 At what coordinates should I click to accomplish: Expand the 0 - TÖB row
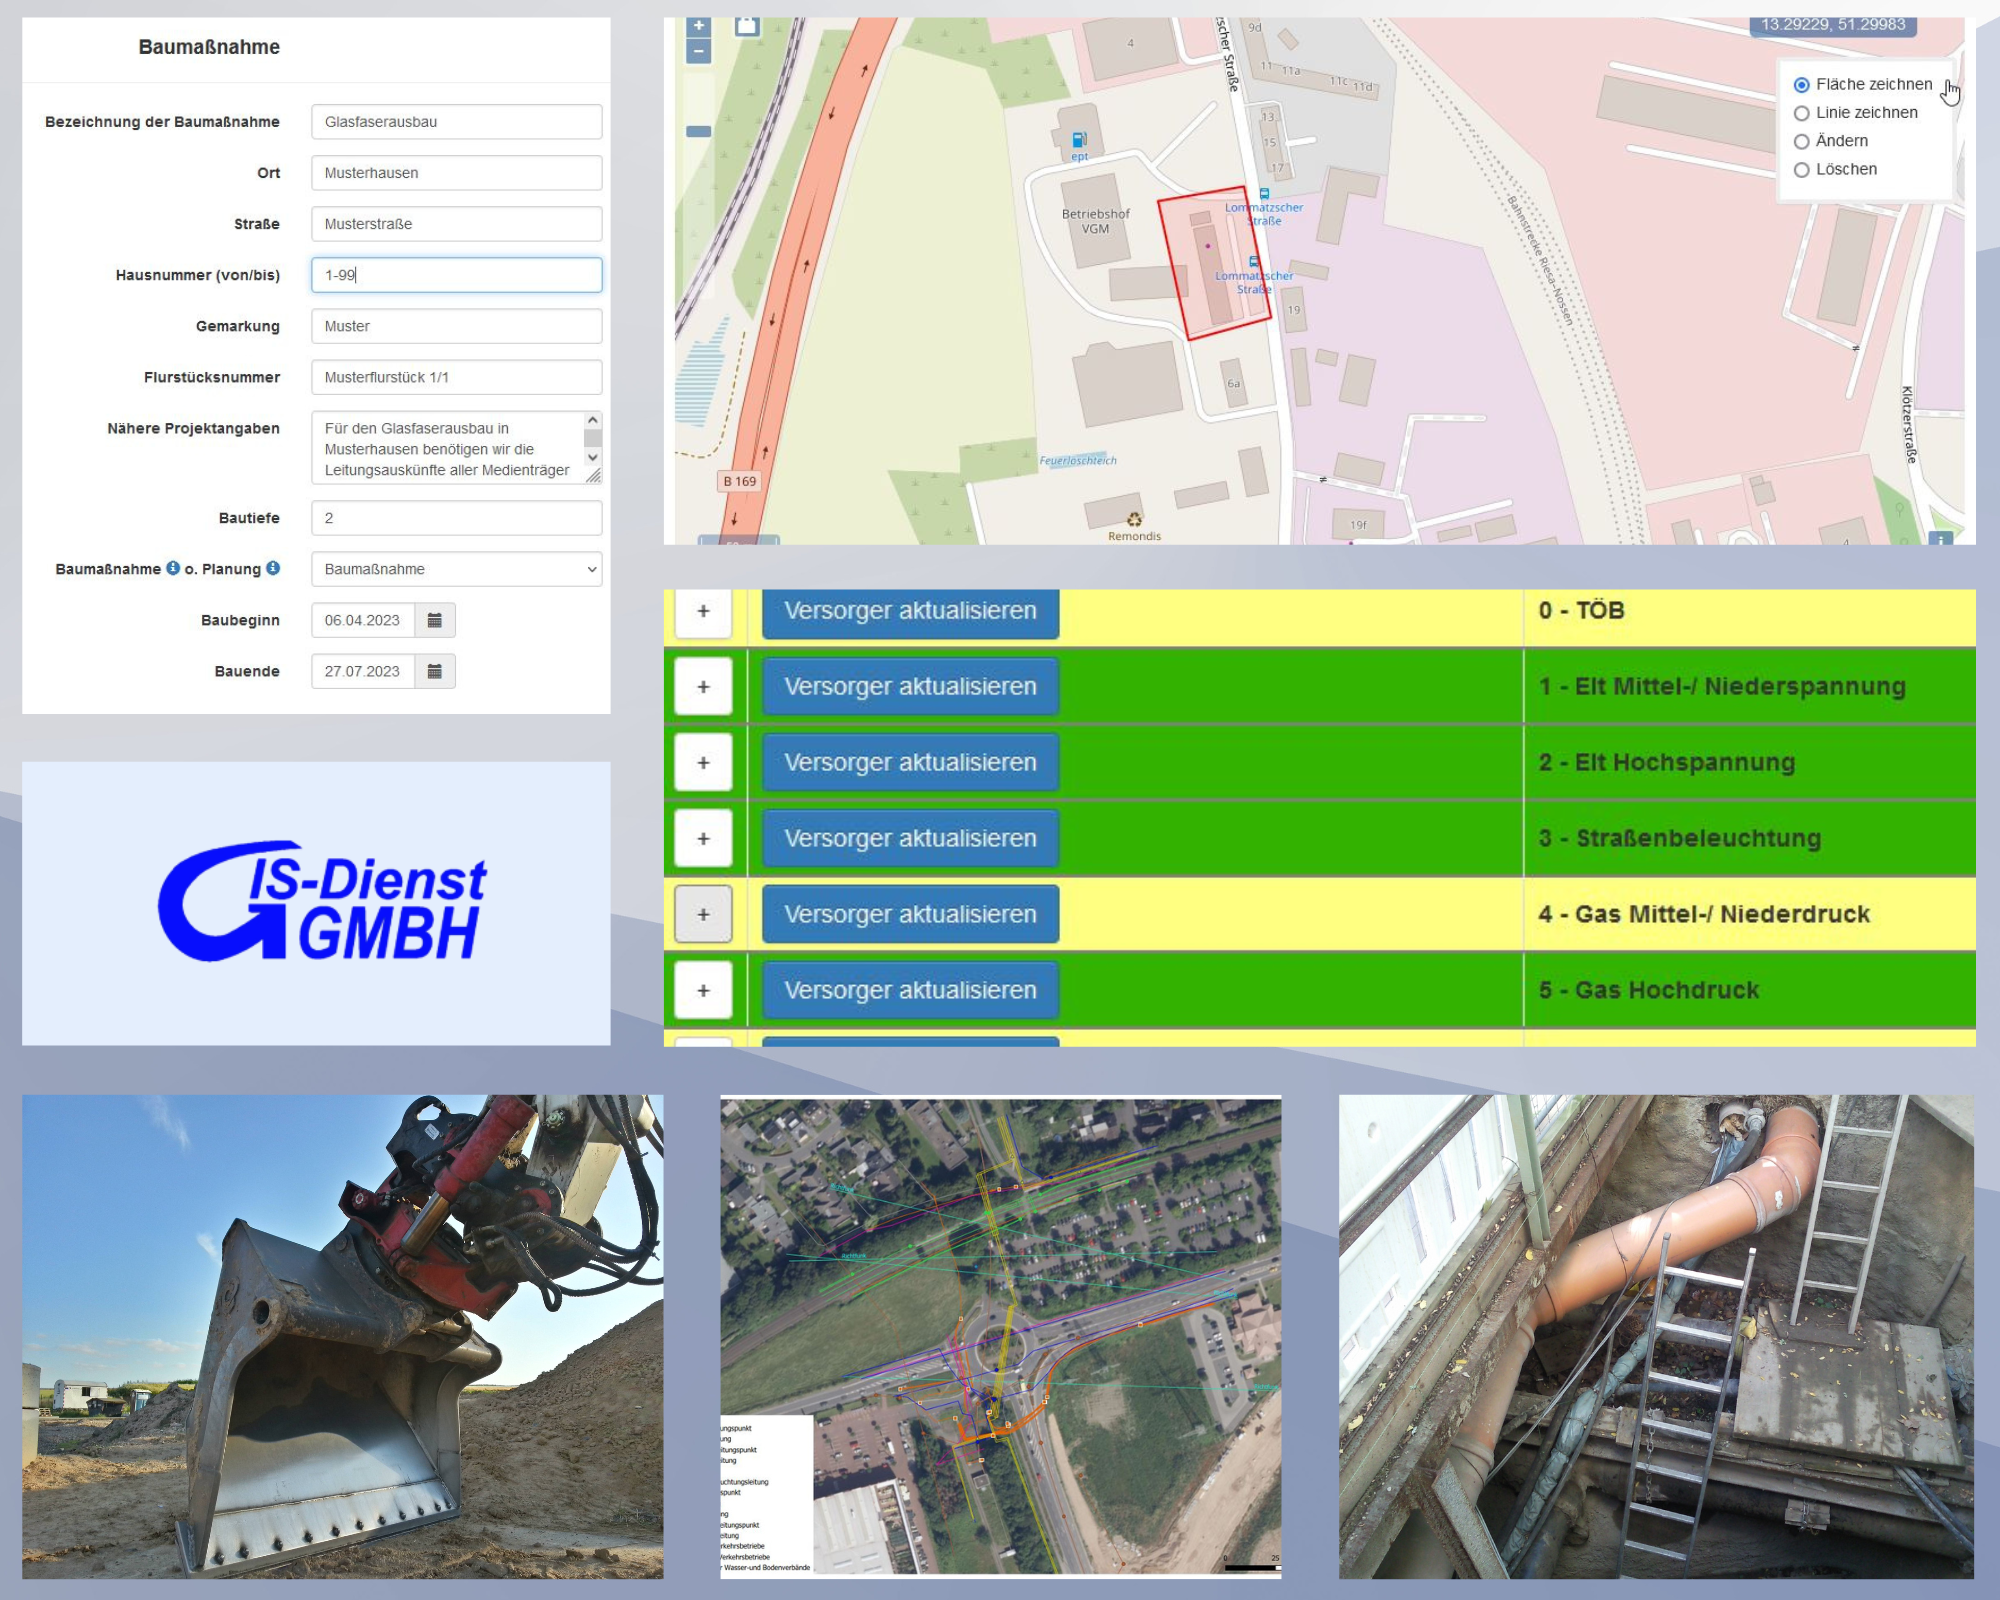(703, 611)
